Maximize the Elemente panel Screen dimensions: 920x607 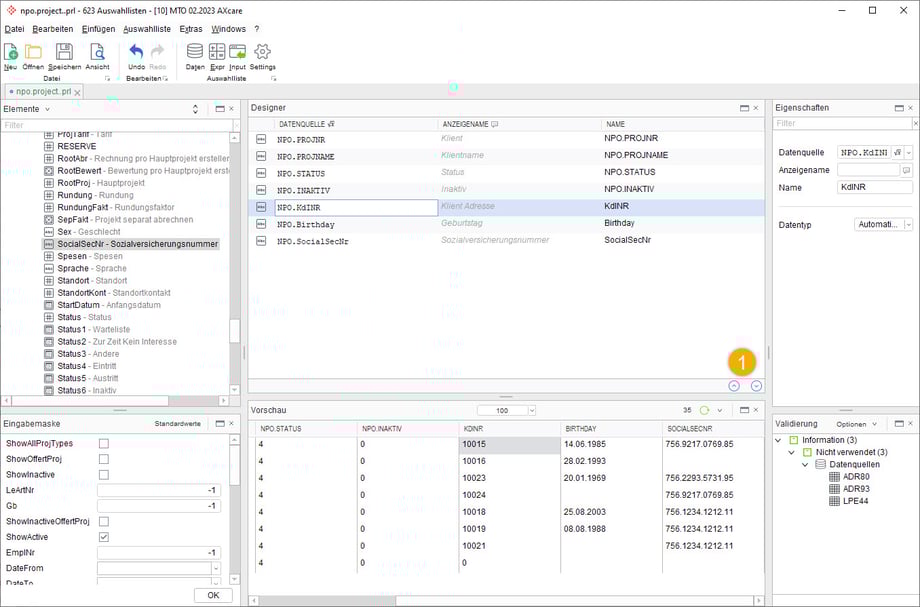tap(220, 108)
